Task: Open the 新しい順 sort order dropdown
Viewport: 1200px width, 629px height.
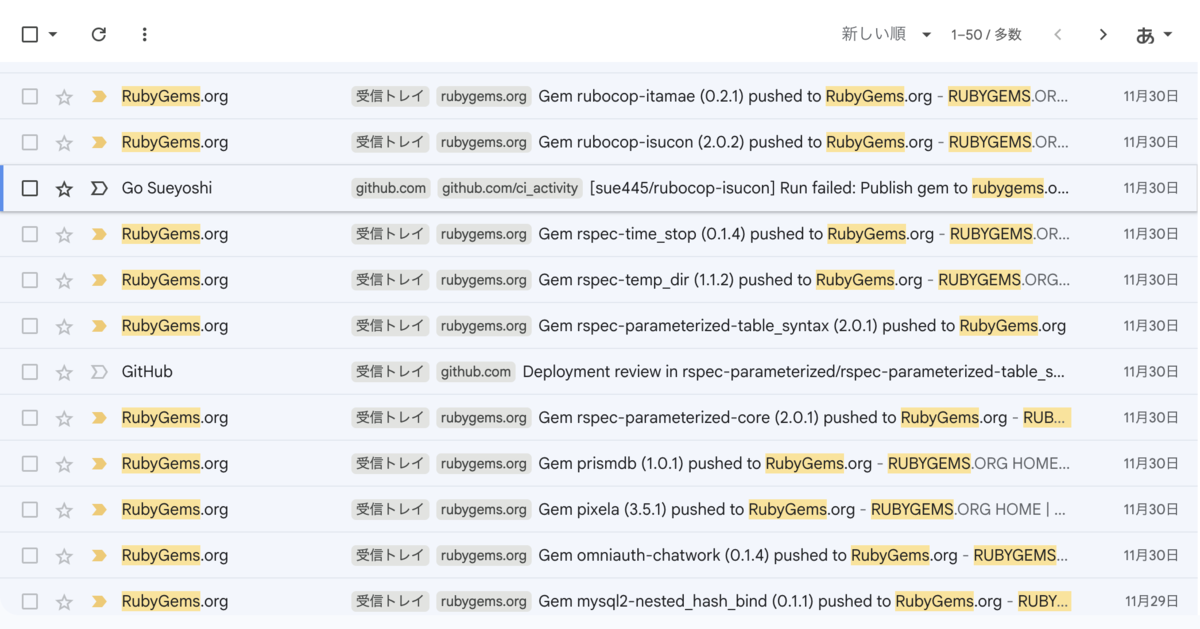Action: point(886,34)
